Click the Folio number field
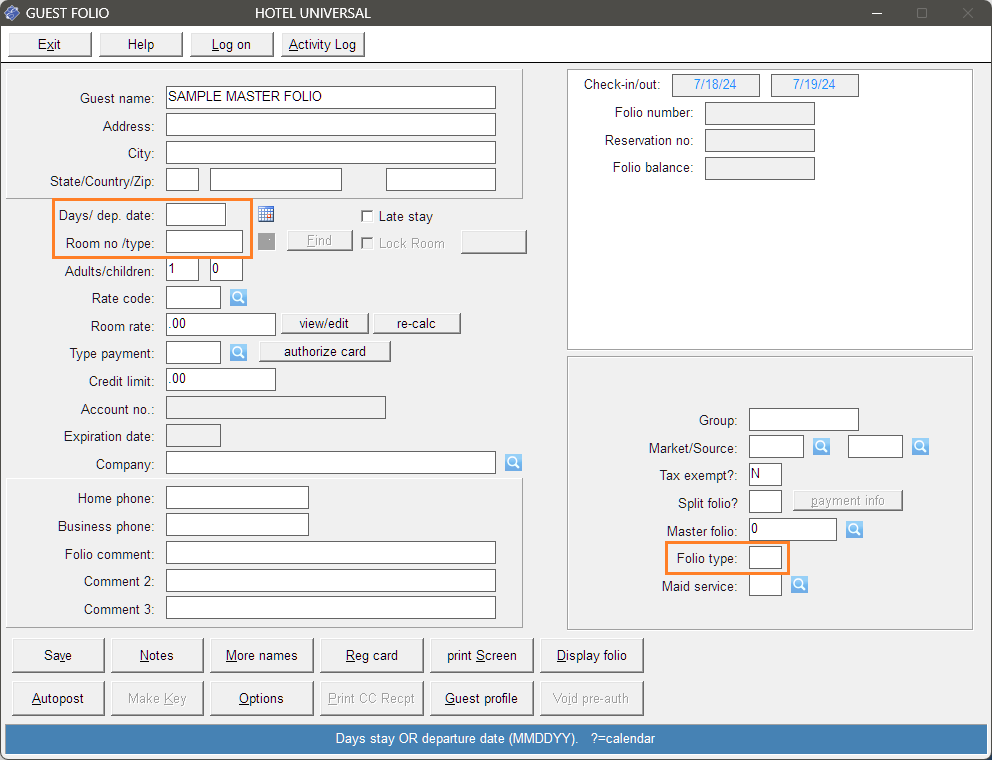 760,114
